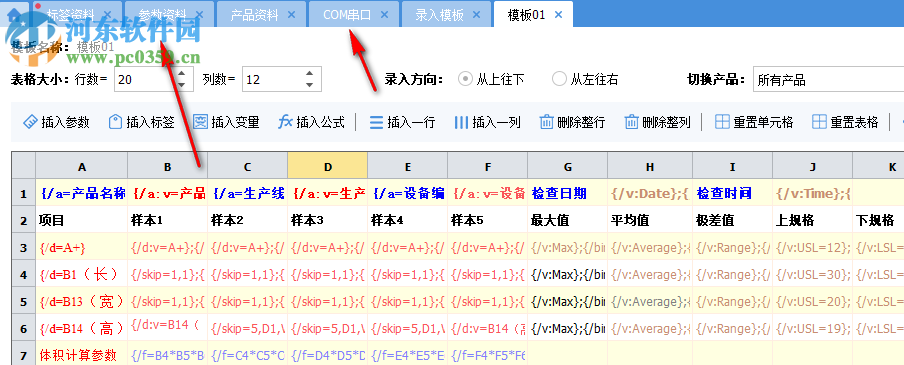904x365 pixels.
Task: Click the 上规格 cell
Action: (813, 220)
